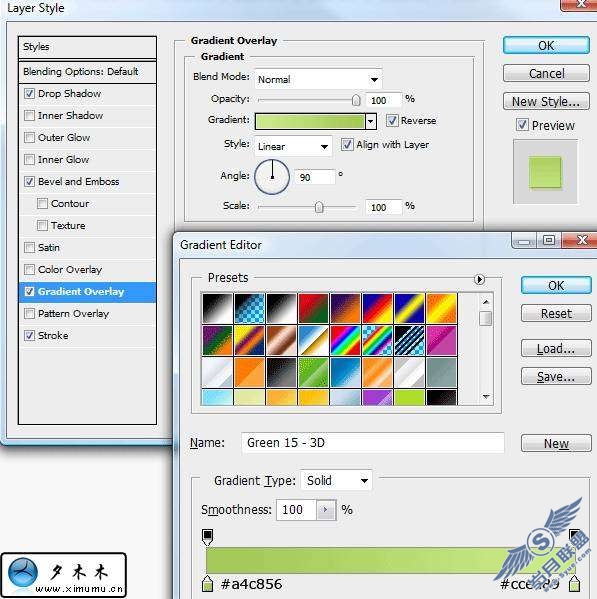Uncheck the Reverse gradient checkbox

(392, 121)
